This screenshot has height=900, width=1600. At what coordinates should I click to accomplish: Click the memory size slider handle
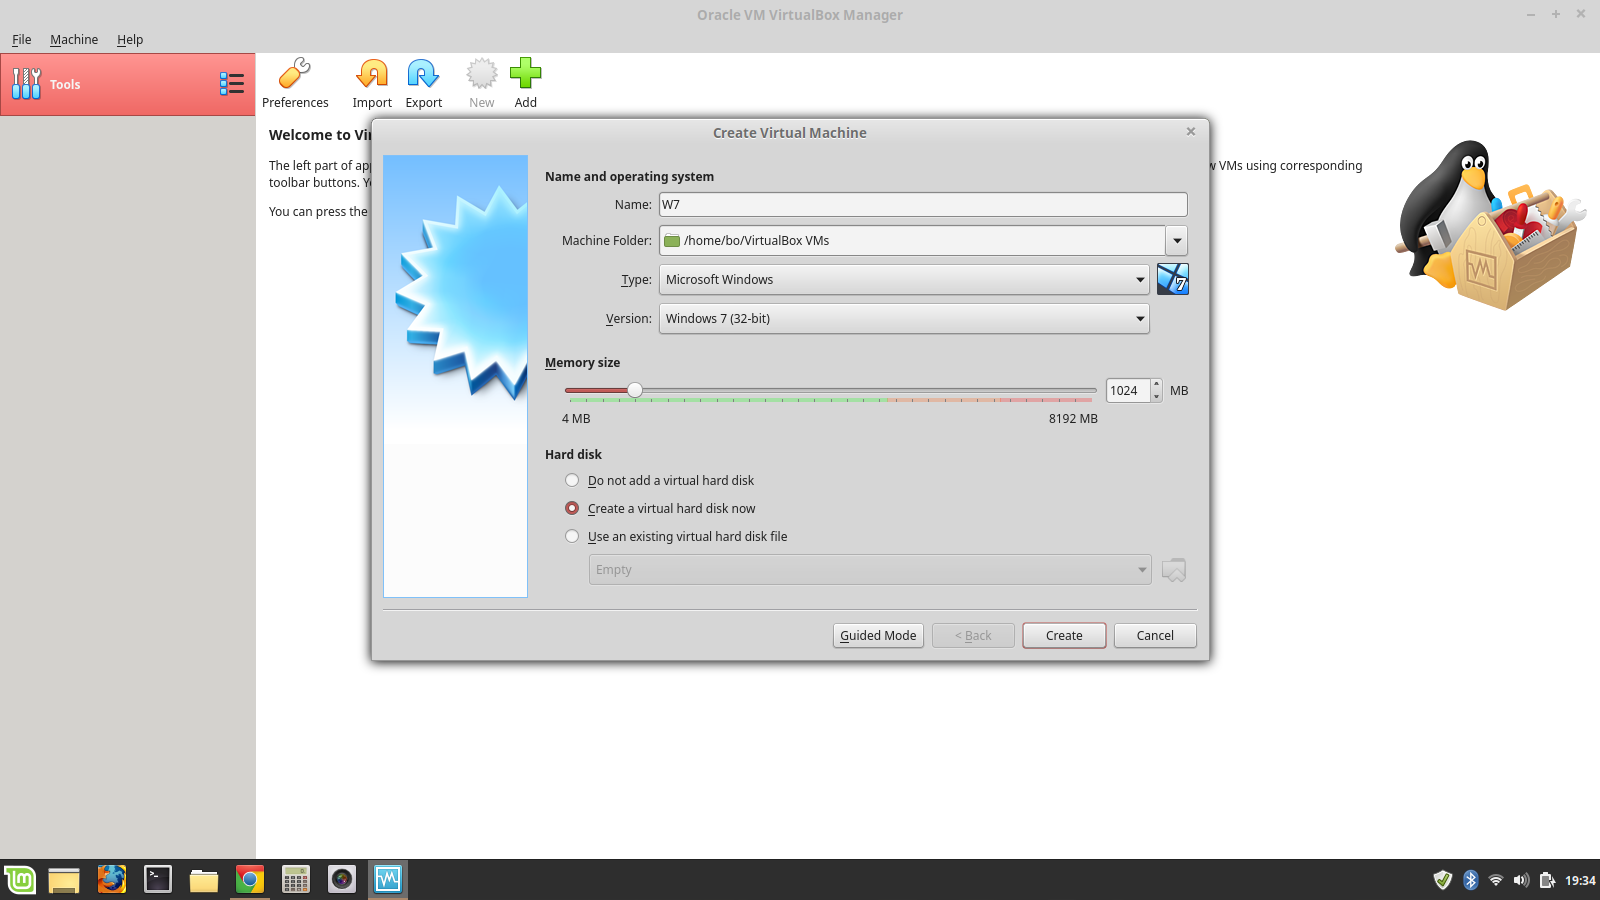(635, 390)
